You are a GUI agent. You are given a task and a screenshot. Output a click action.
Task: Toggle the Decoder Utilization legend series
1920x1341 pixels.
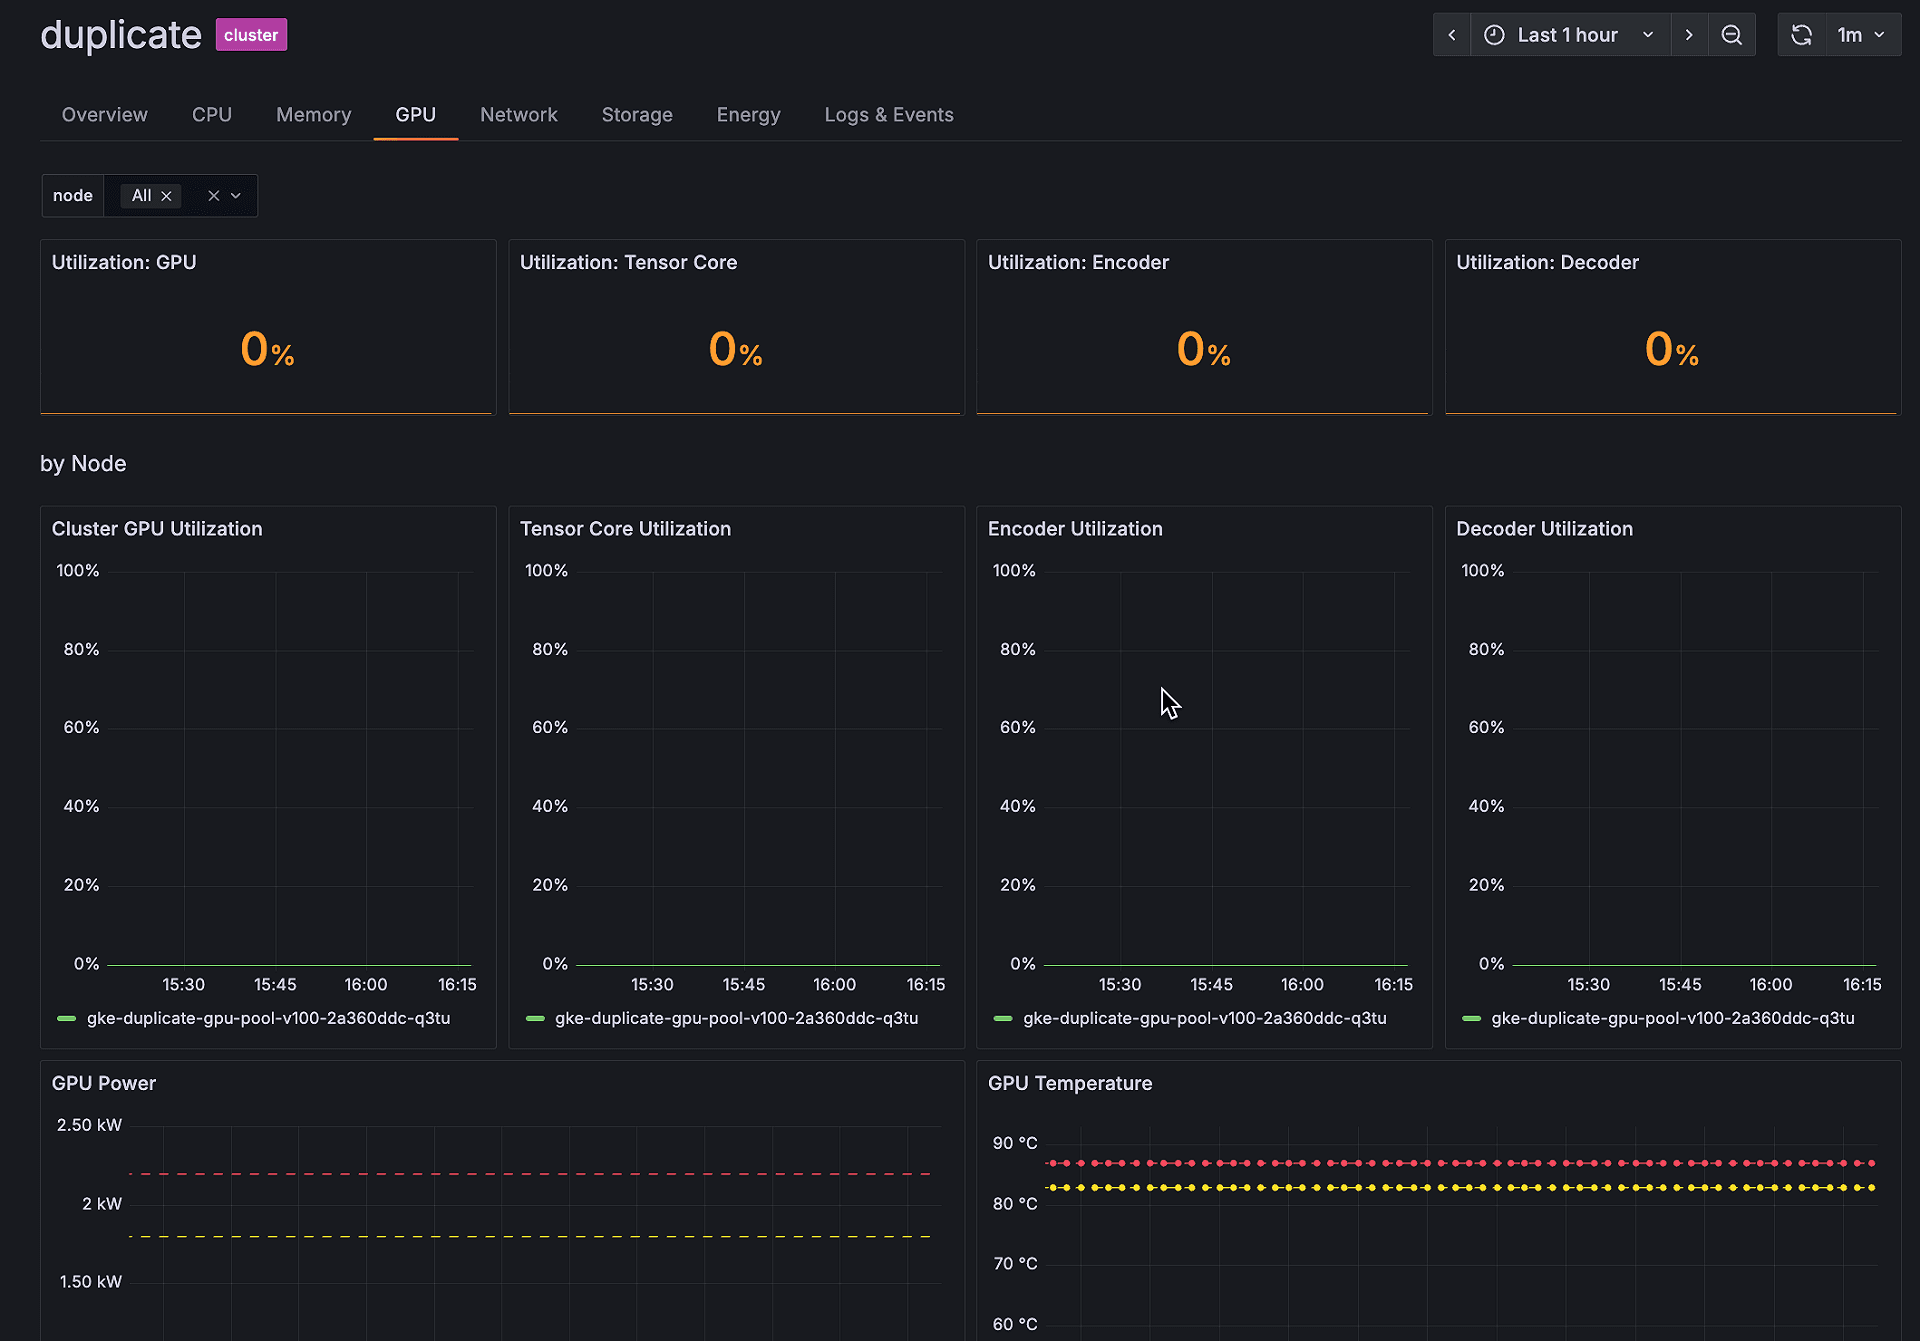pyautogui.click(x=1672, y=1018)
